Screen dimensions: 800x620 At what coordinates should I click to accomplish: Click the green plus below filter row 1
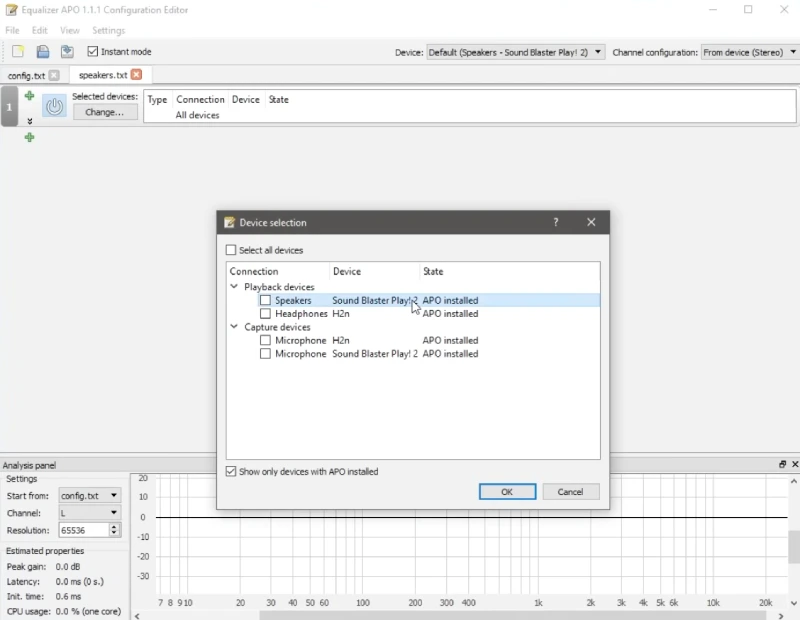tap(29, 137)
